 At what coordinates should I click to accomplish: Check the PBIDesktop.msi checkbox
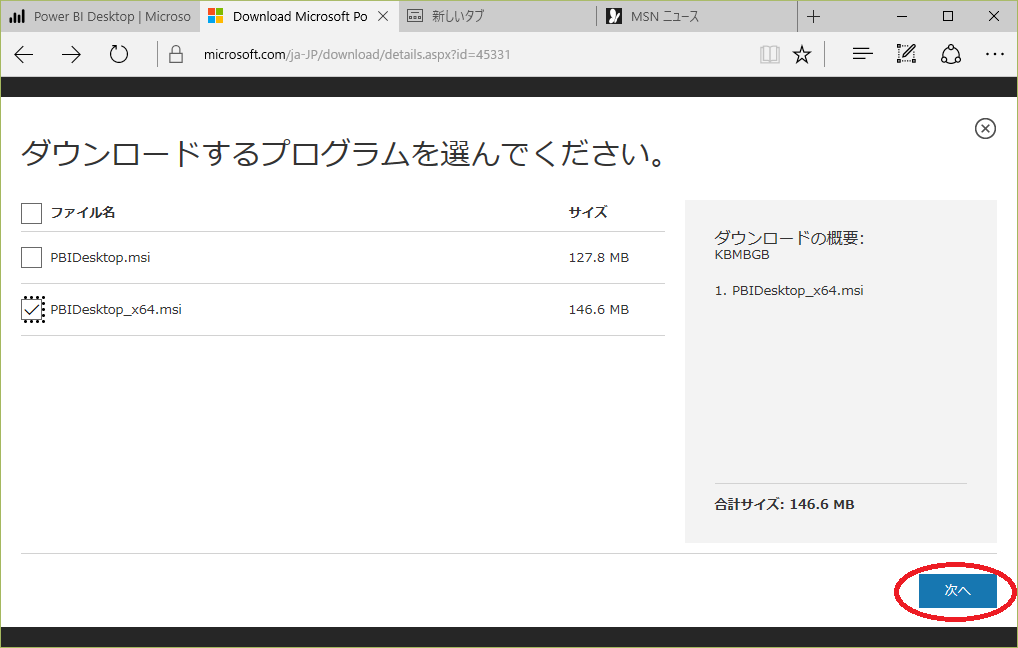pyautogui.click(x=31, y=258)
